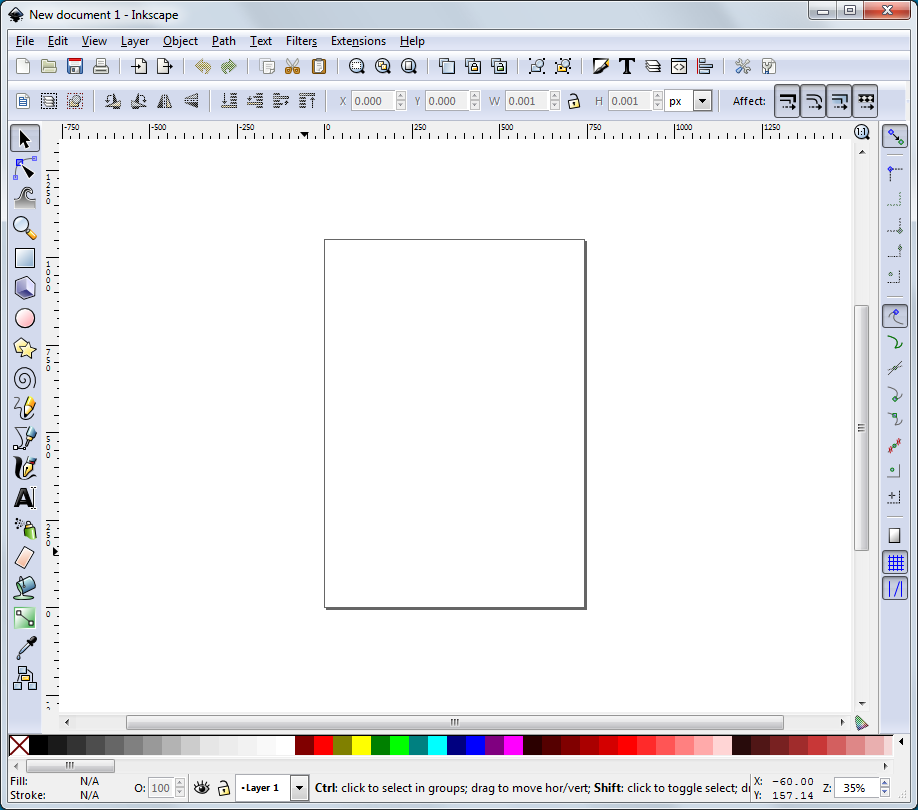Click the zoom 1:1 canvas corner button

861,132
